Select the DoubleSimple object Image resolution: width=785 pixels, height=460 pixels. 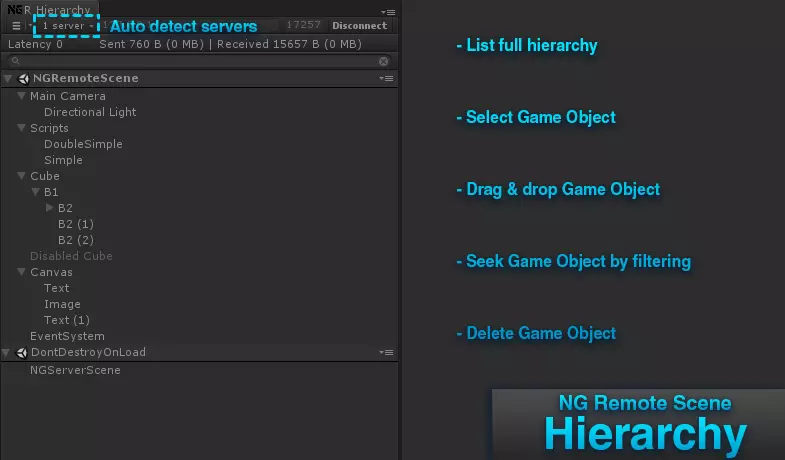[x=83, y=144]
